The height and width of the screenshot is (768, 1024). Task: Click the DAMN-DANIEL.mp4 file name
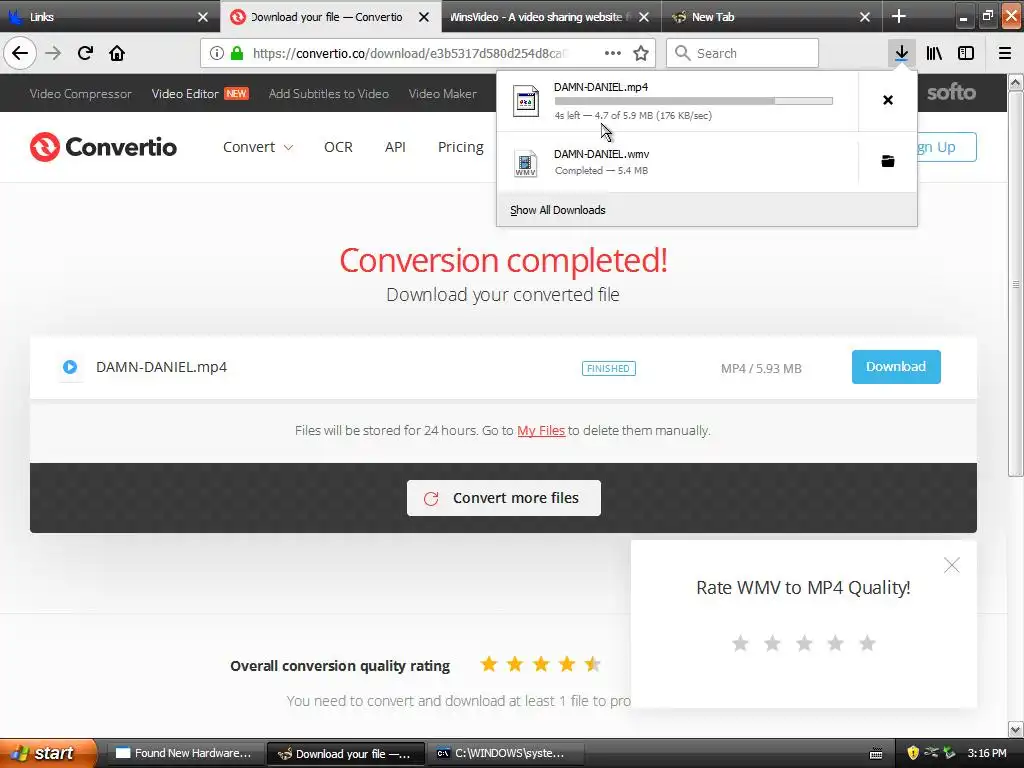coord(161,367)
